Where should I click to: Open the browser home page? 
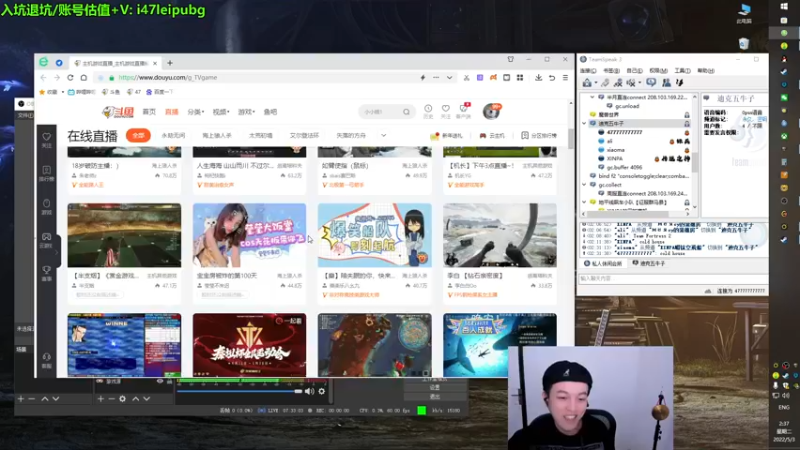click(x=84, y=78)
